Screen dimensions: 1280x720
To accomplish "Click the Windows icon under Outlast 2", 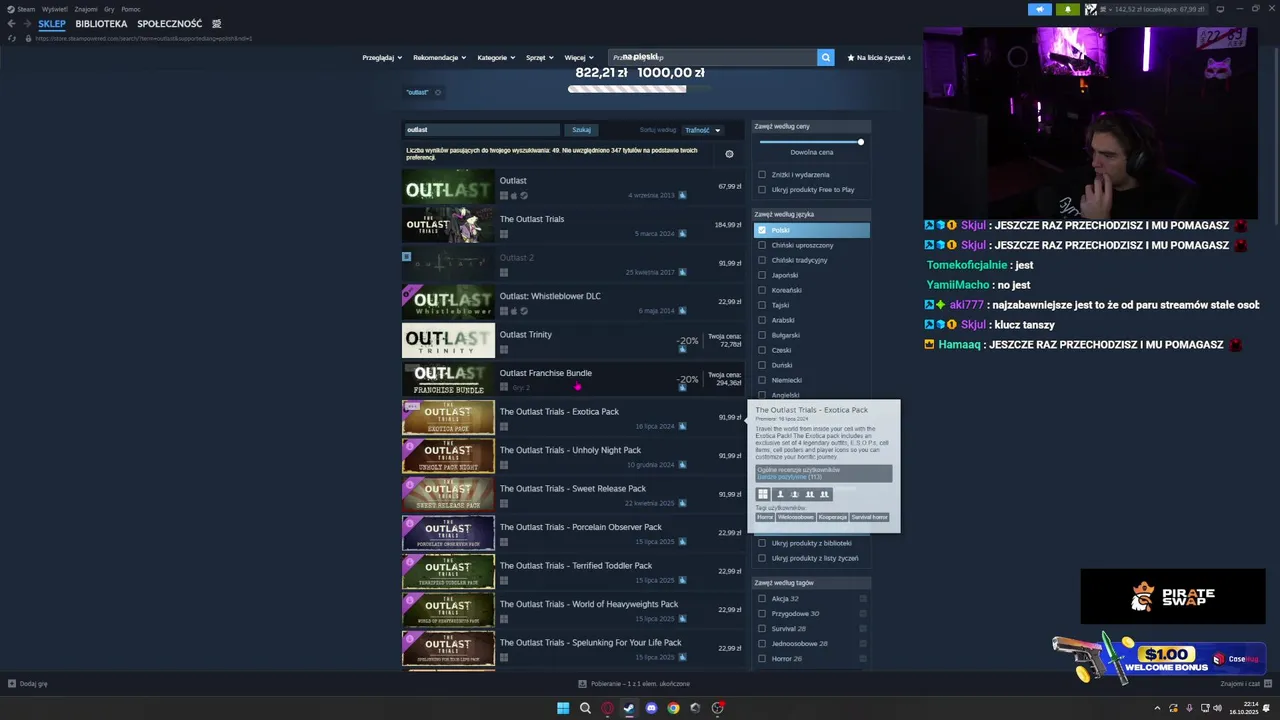I will pos(504,272).
